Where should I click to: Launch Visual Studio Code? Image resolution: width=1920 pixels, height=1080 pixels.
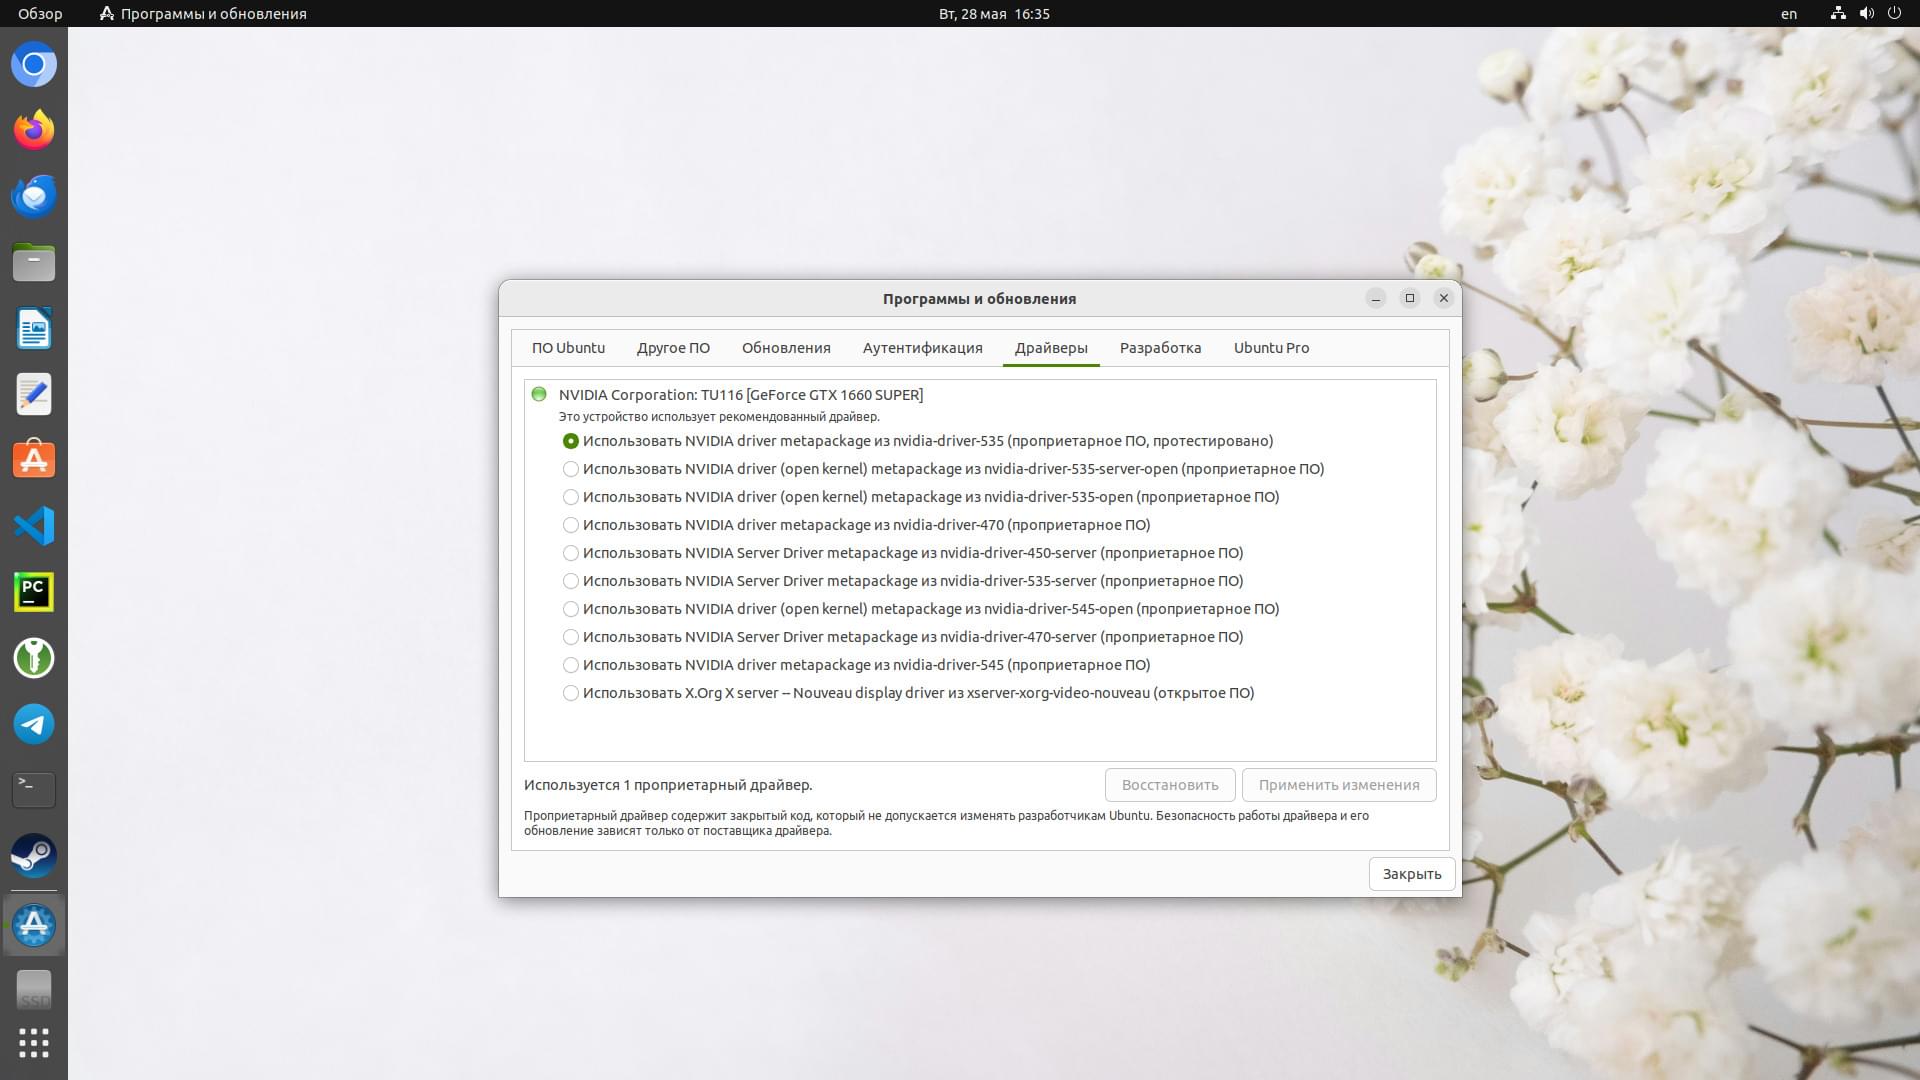point(34,526)
